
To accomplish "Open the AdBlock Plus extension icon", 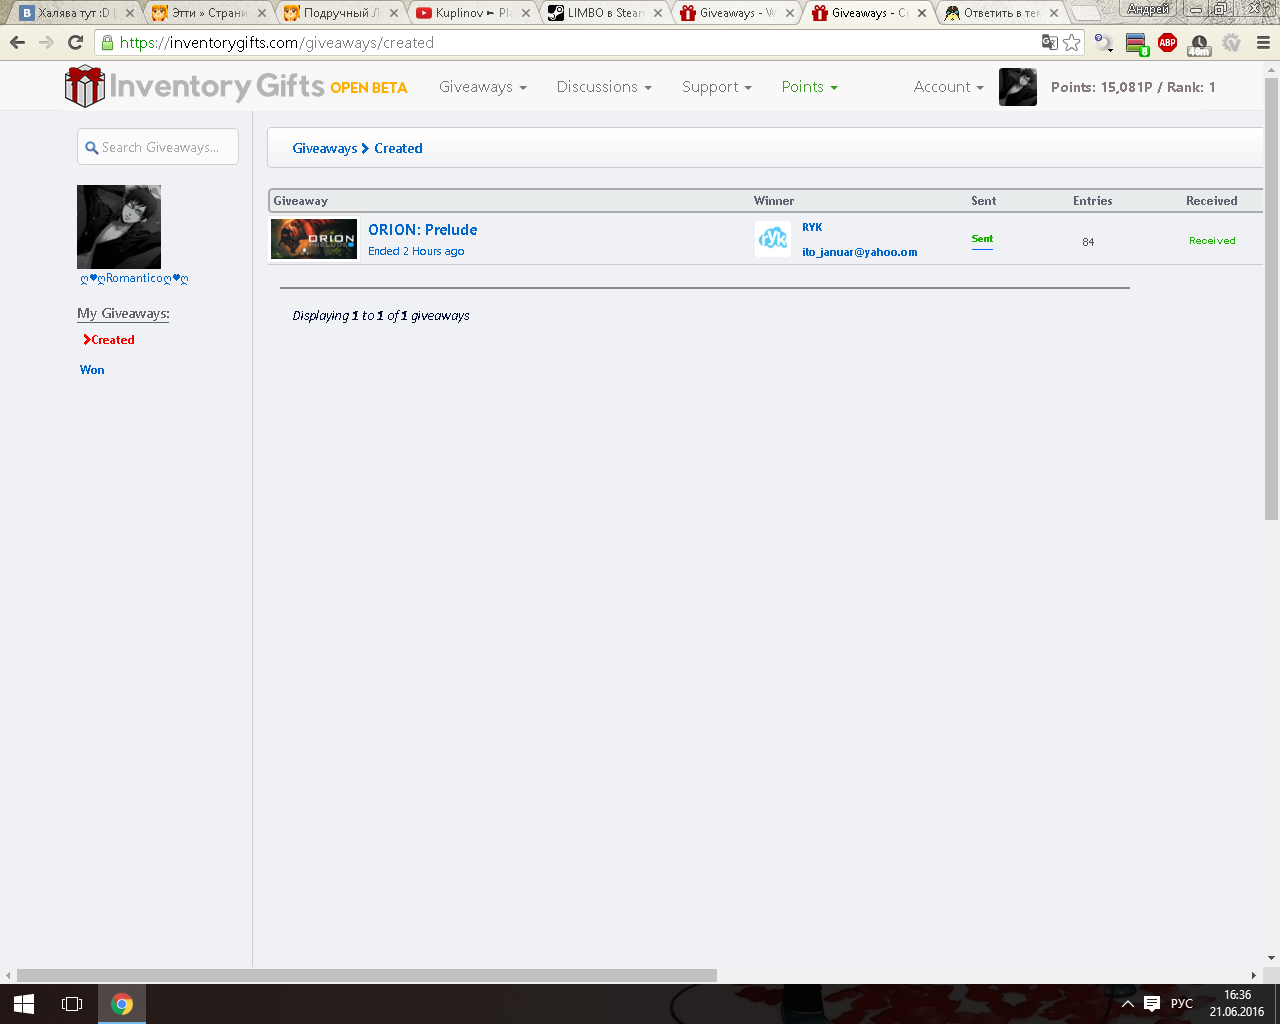I will 1167,43.
